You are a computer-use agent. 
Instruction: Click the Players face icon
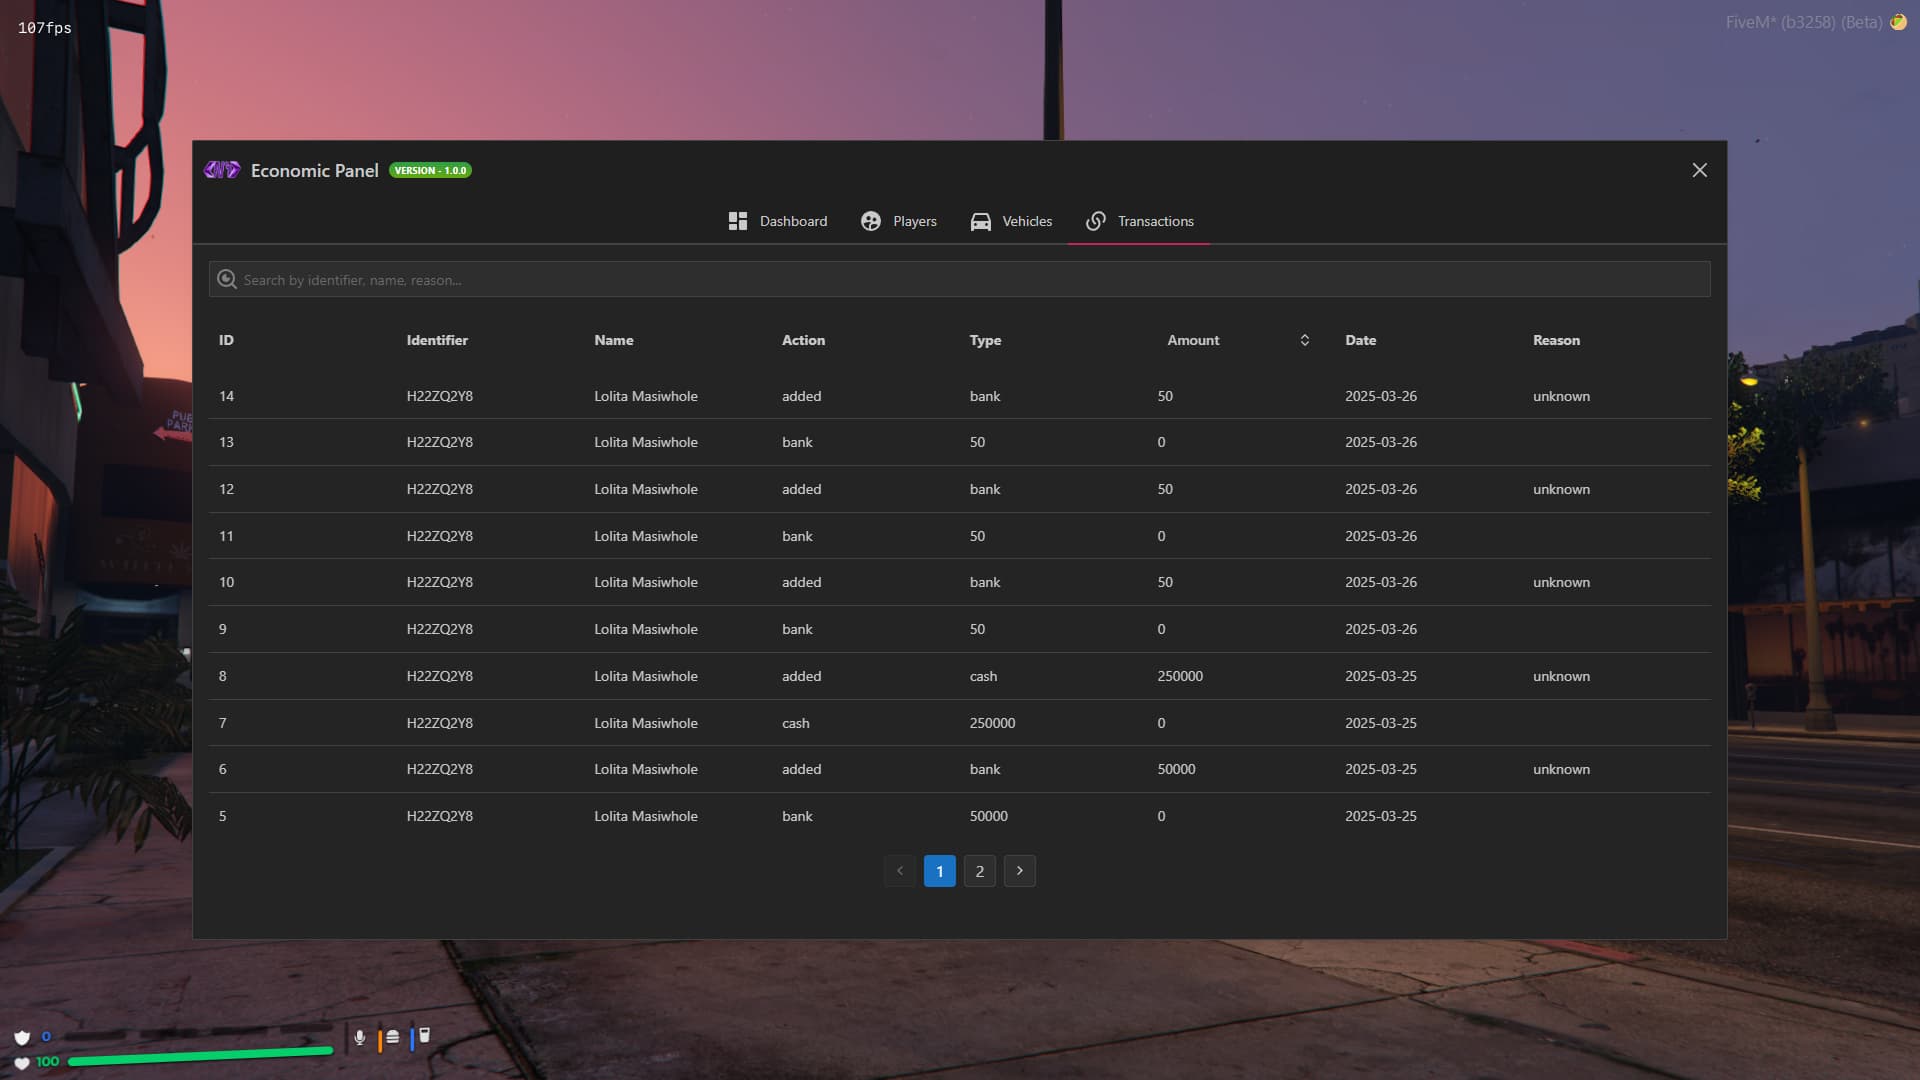(871, 221)
